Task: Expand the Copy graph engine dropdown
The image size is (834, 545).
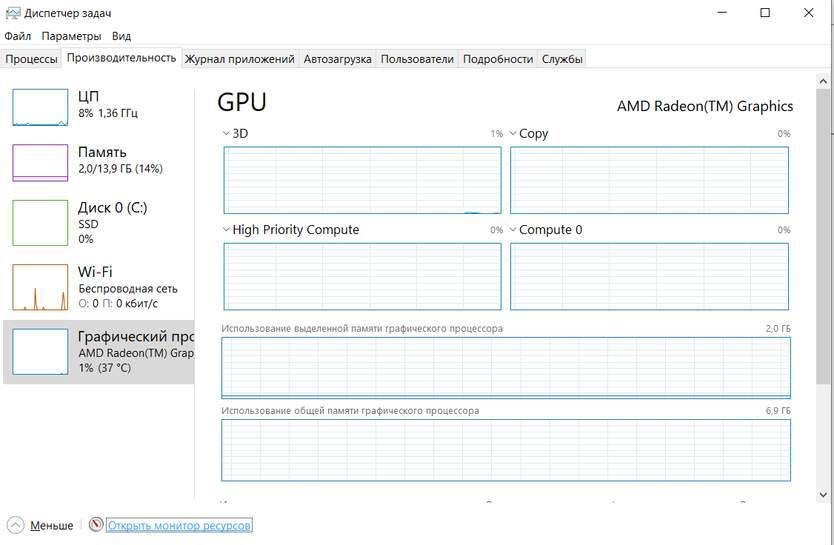Action: click(x=513, y=133)
